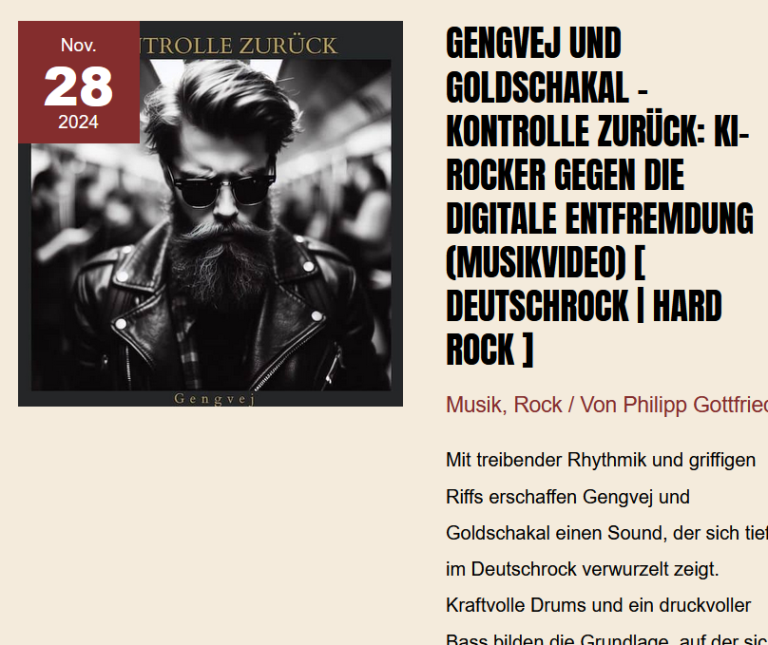Open the Kontrolle Zurück album cover thumbnail
Screen dimensions: 768x645
pos(211,214)
